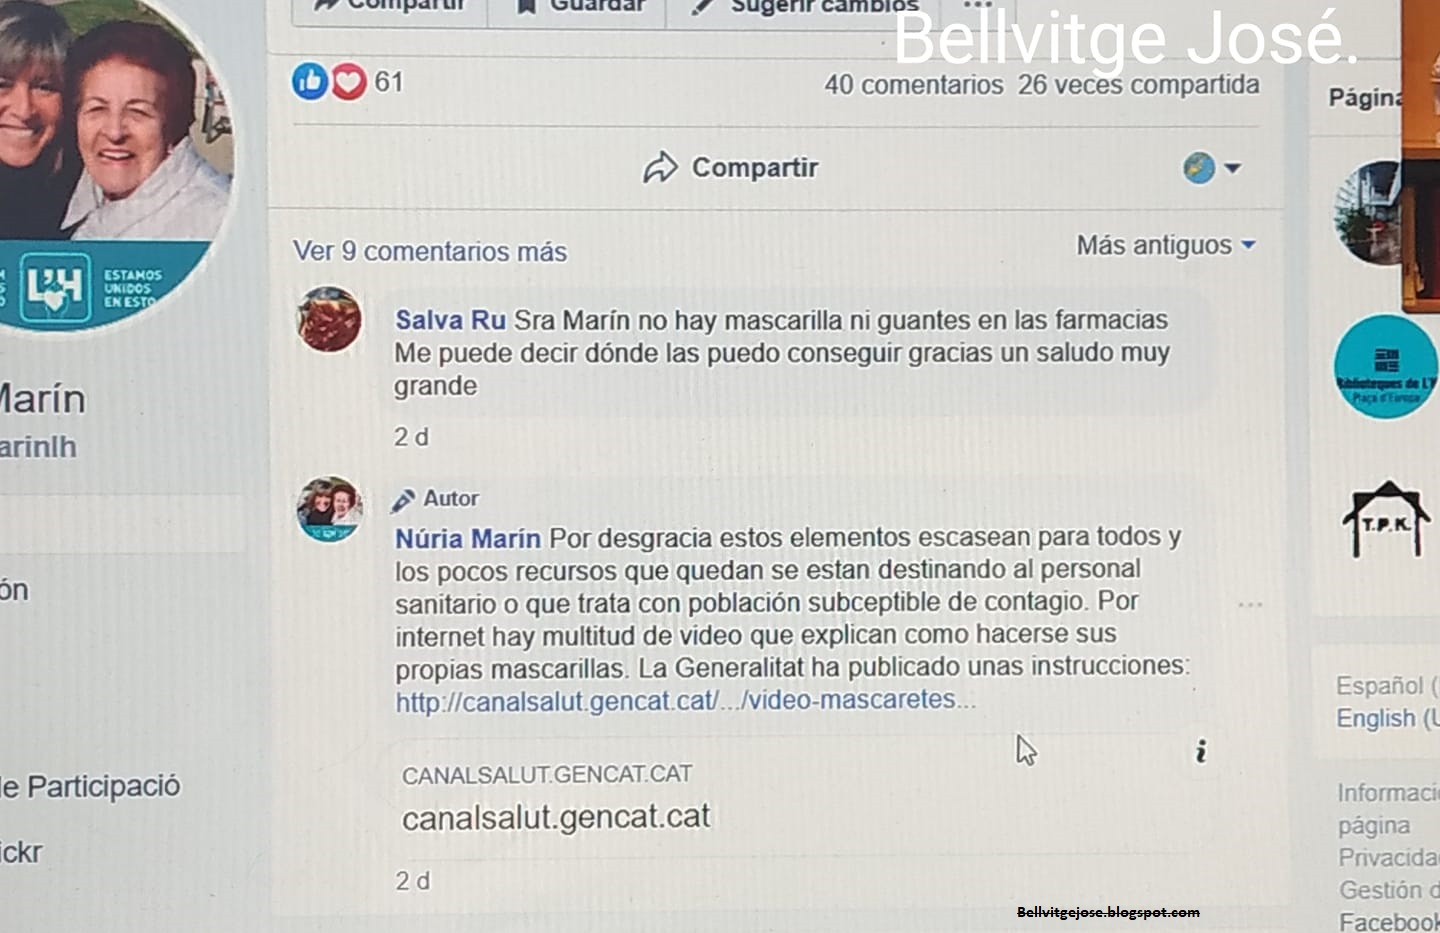This screenshot has height=933, width=1440.
Task: Open Núria Marín's comment avatar
Action: click(x=329, y=509)
